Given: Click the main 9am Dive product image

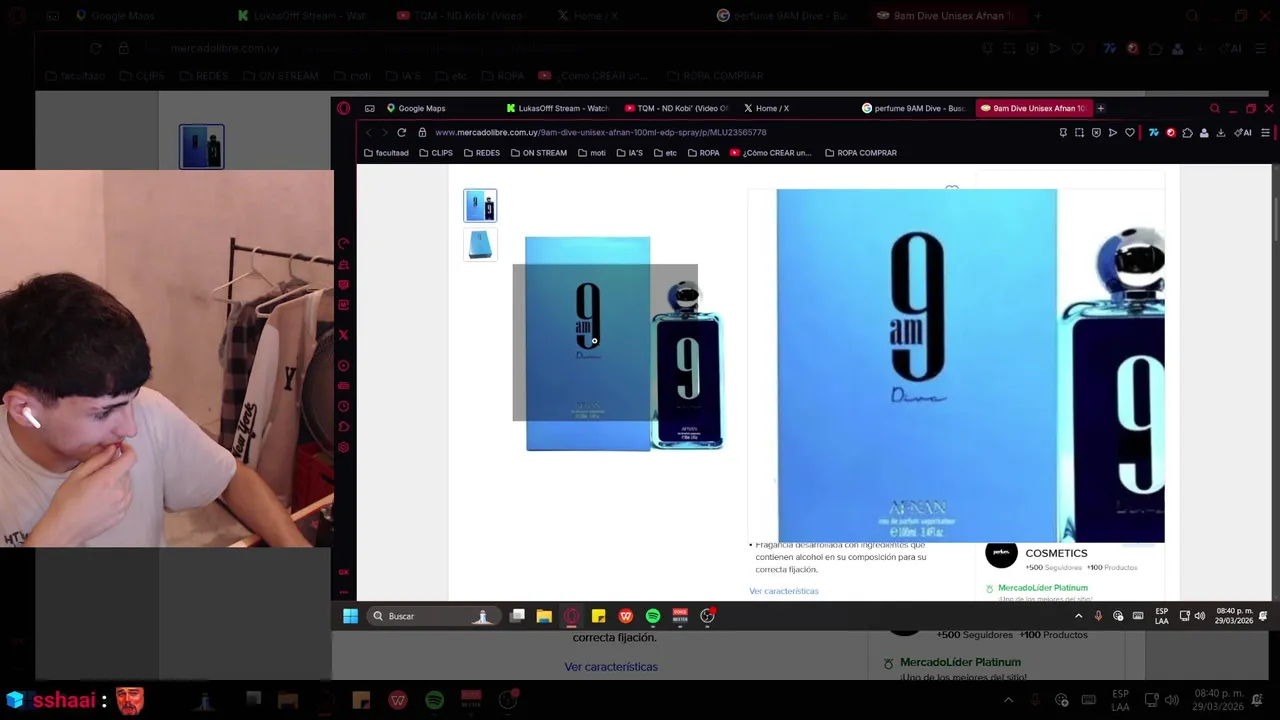Looking at the screenshot, I should (x=624, y=344).
